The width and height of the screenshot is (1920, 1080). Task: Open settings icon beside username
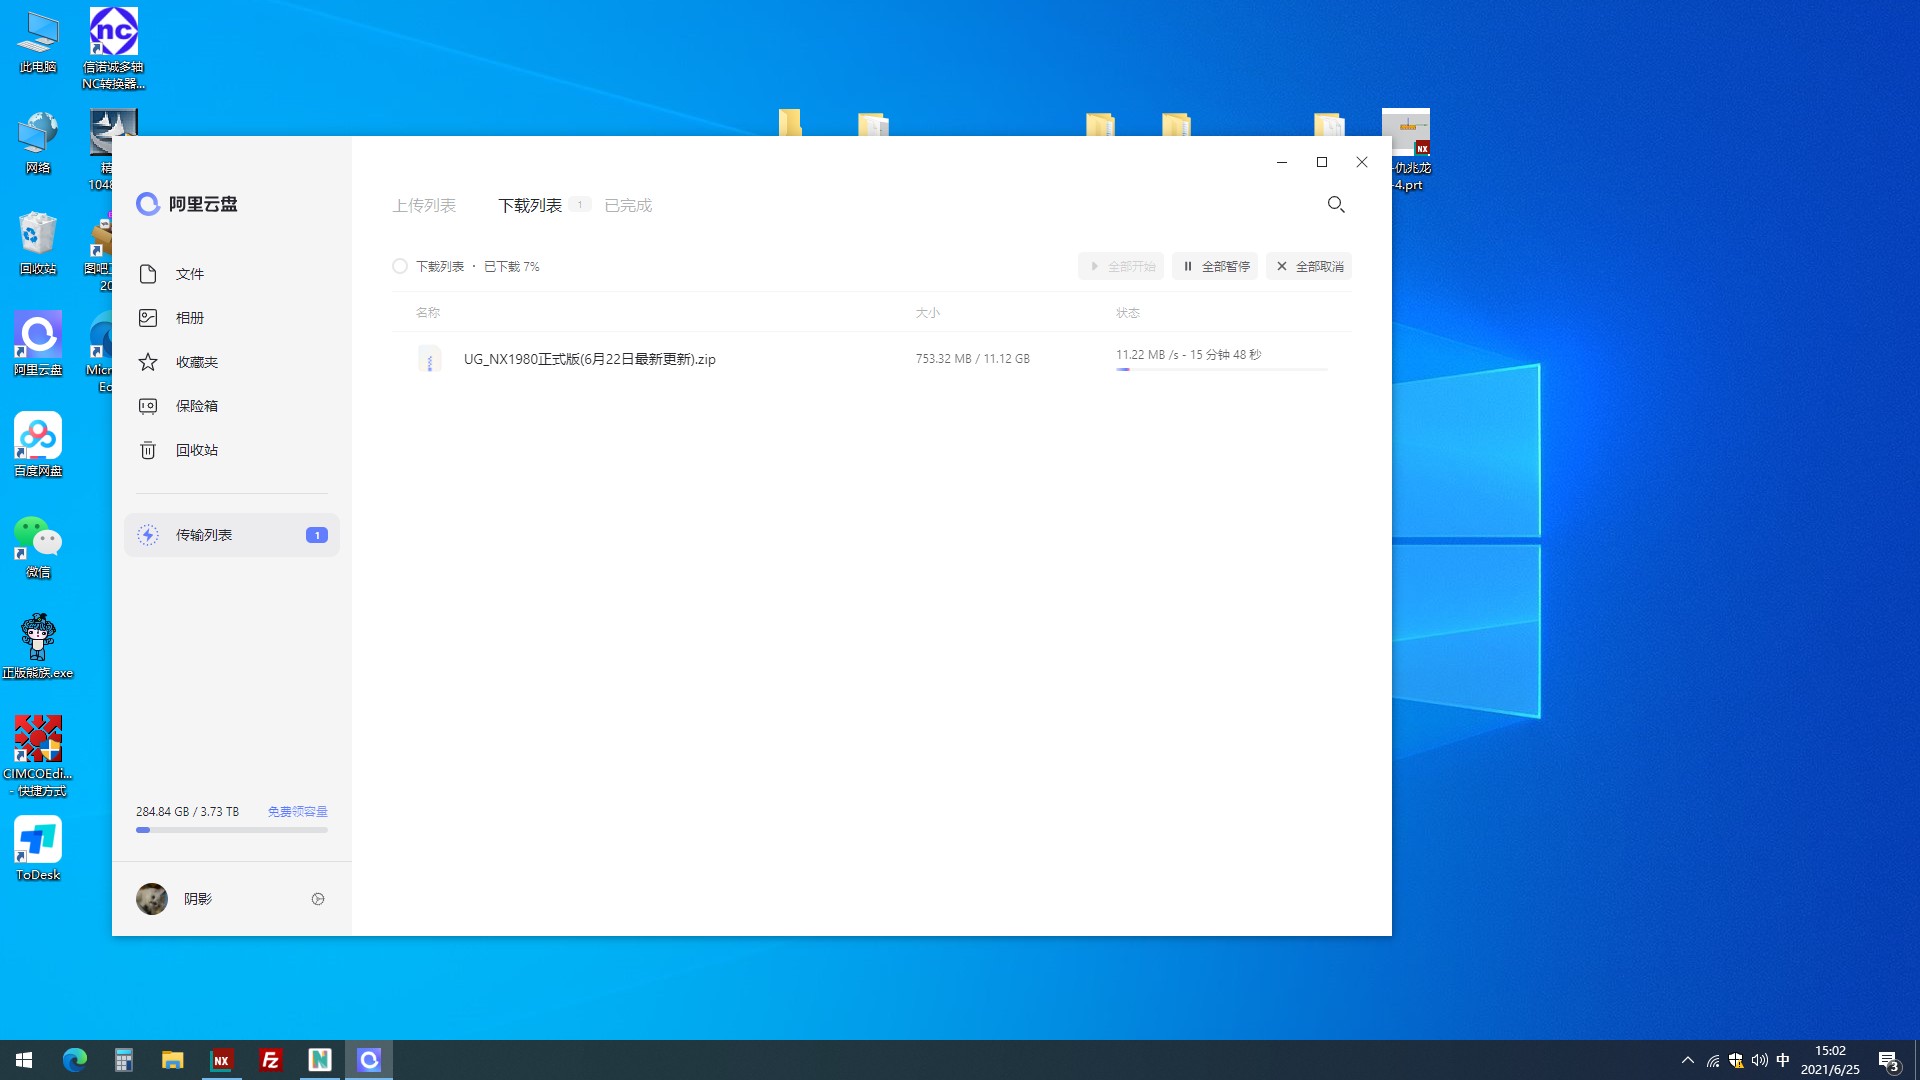point(318,899)
